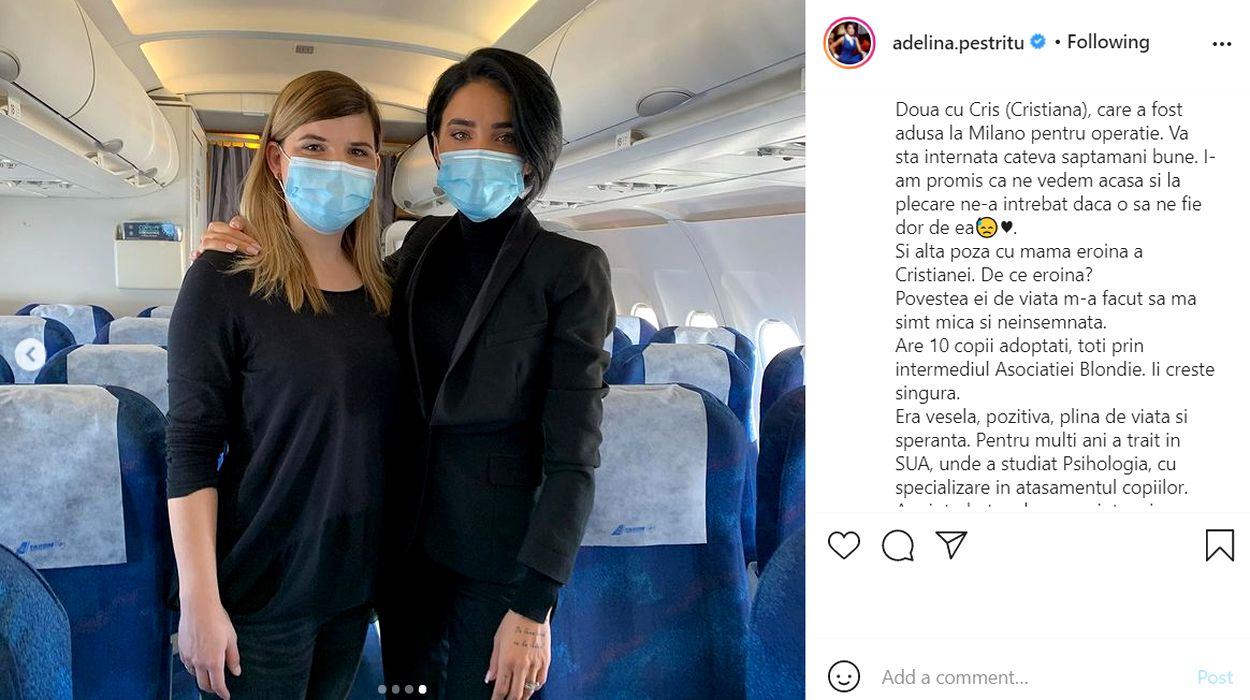Click the sad emoji in the caption
Image resolution: width=1250 pixels, height=700 pixels.
tap(985, 228)
